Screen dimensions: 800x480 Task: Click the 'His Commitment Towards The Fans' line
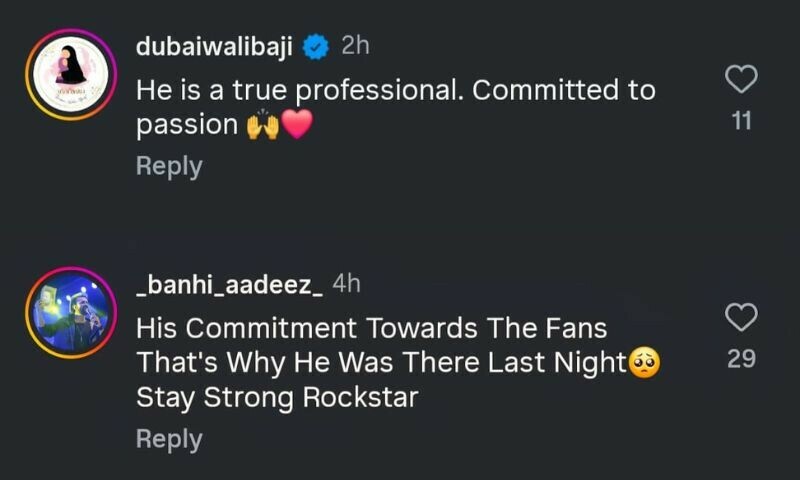(x=372, y=328)
